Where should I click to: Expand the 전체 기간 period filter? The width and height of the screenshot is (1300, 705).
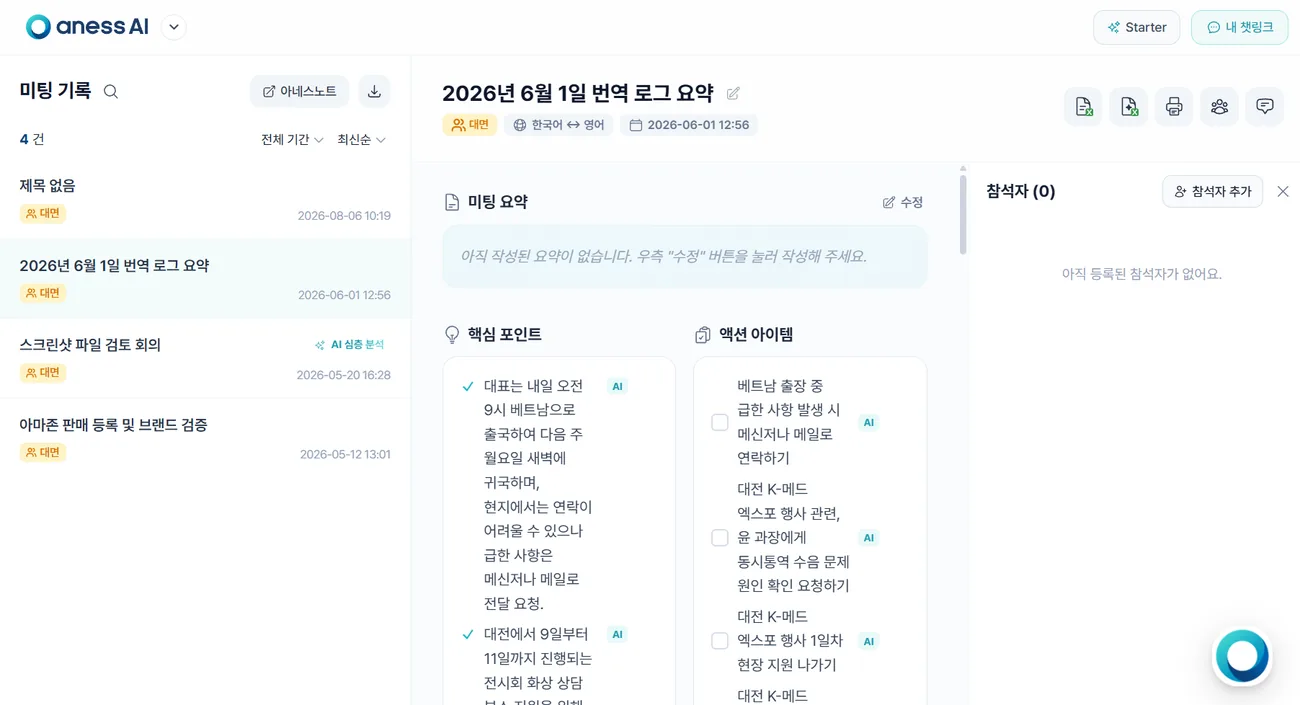click(292, 140)
